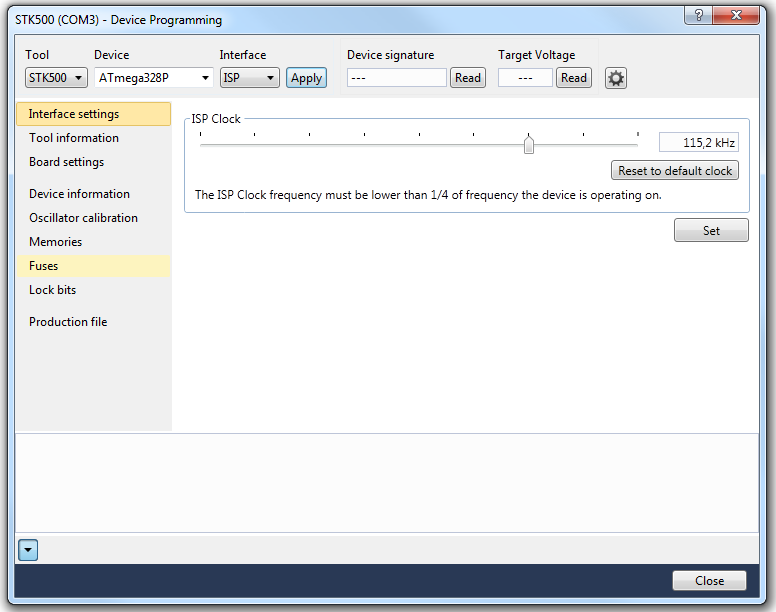Open the Lock bits section

coord(53,290)
